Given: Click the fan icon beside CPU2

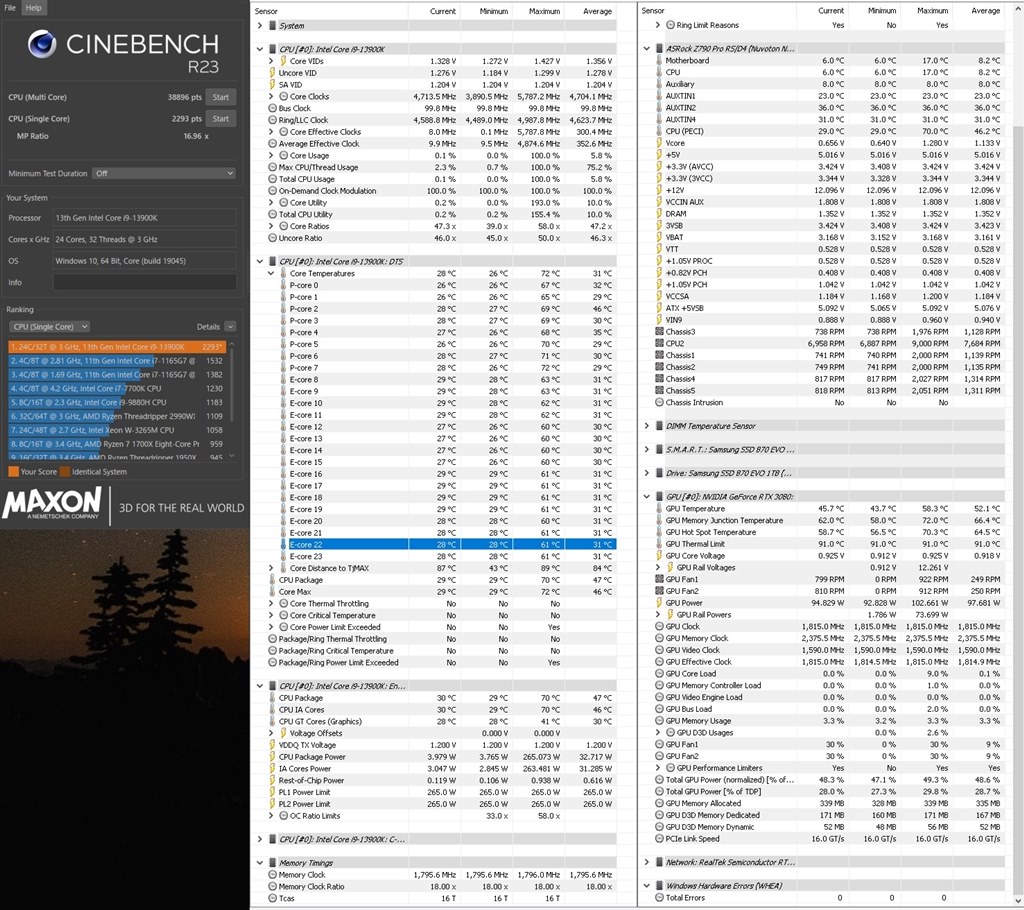Looking at the screenshot, I should click(x=659, y=344).
